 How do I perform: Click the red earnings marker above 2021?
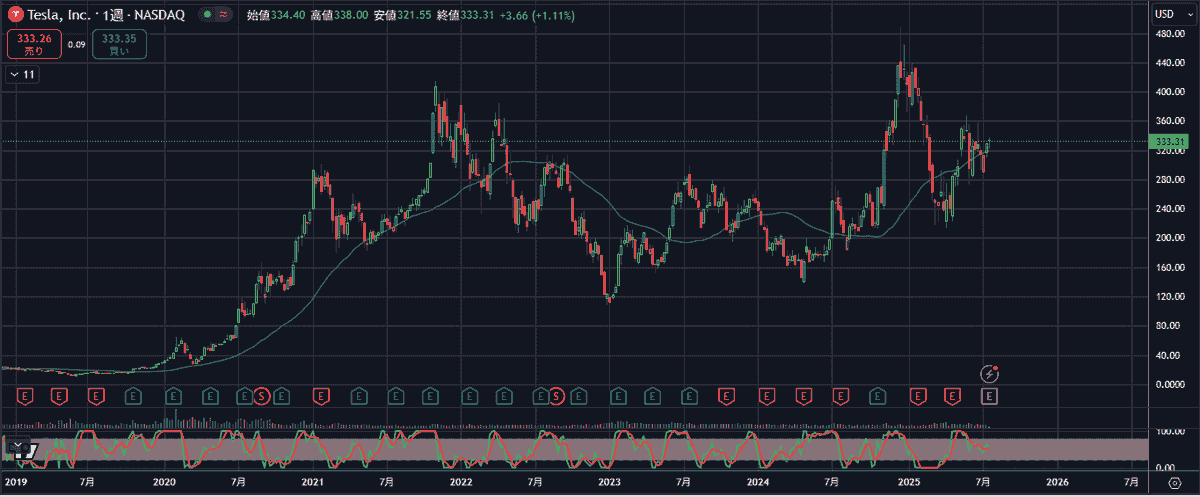(x=320, y=397)
